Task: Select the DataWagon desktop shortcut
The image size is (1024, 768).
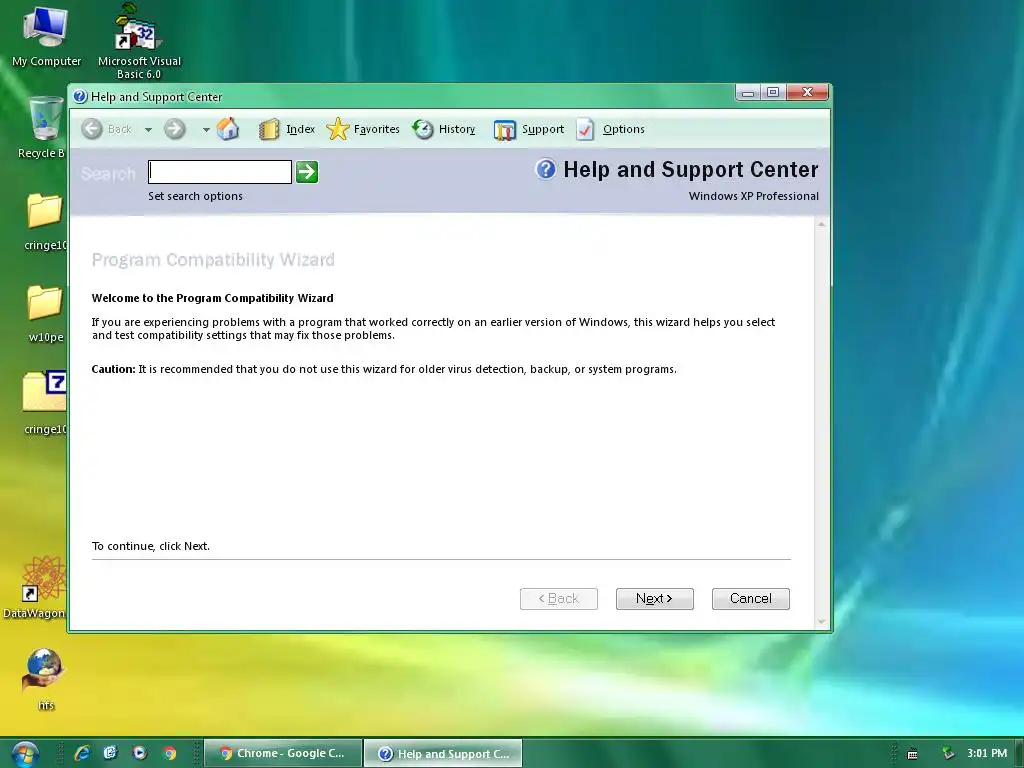Action: [x=35, y=587]
